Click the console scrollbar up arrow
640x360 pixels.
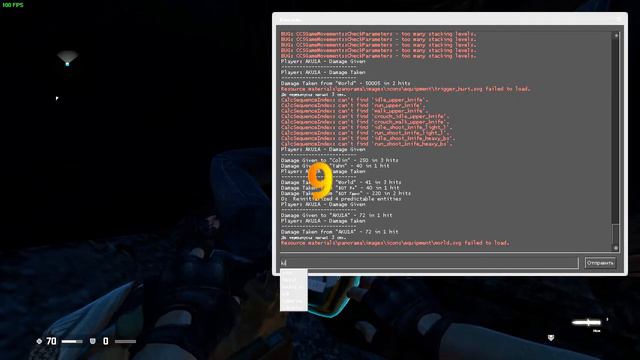(616, 36)
